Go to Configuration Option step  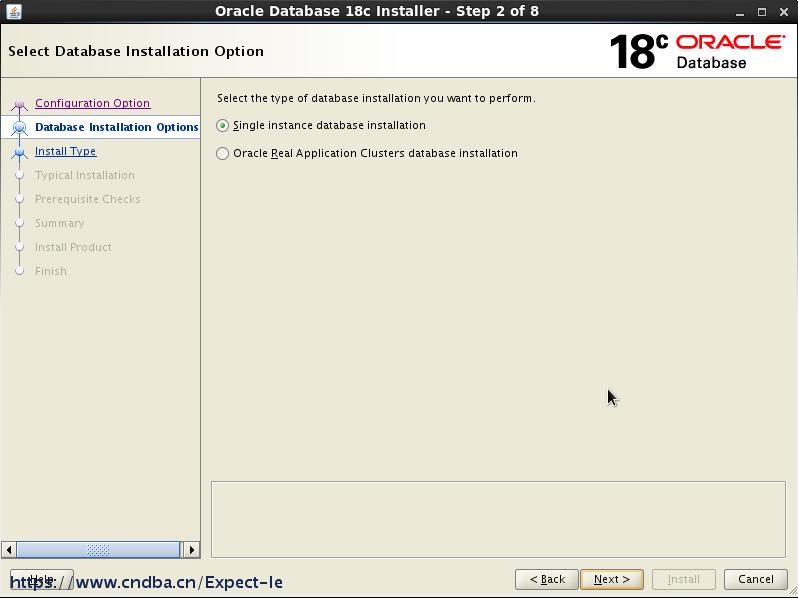[x=93, y=103]
